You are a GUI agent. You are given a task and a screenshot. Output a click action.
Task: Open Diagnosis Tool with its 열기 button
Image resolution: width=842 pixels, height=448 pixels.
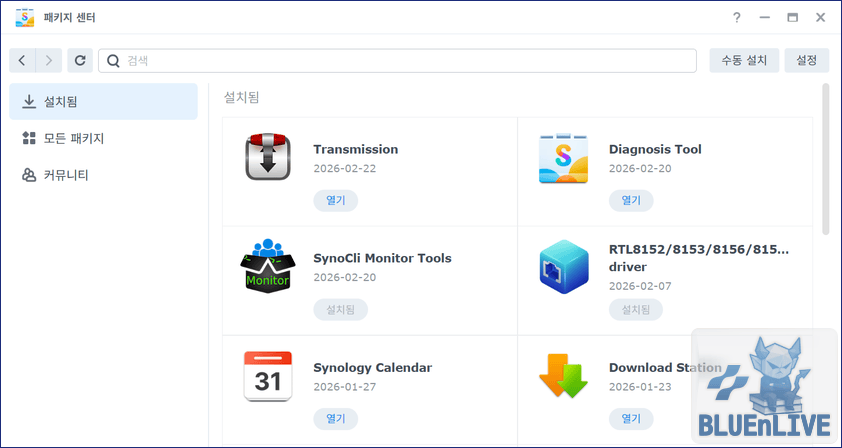(x=631, y=200)
